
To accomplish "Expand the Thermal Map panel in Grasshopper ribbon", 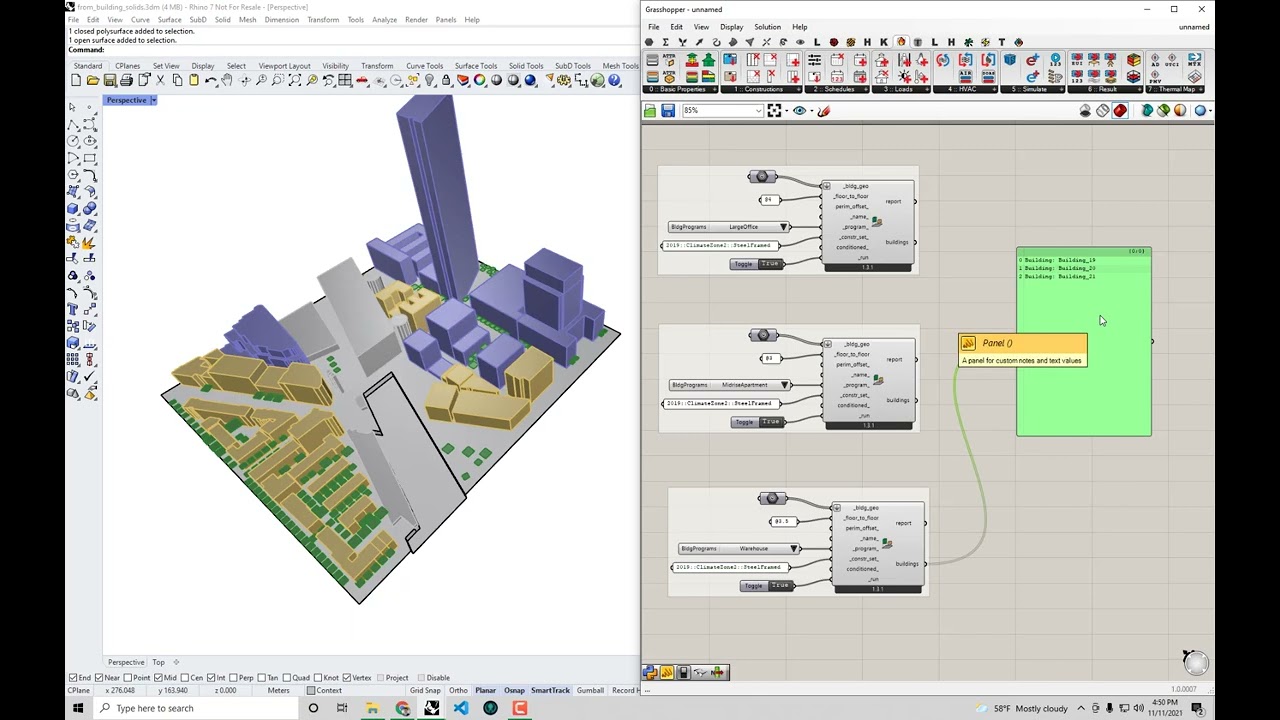I will pyautogui.click(x=1176, y=89).
